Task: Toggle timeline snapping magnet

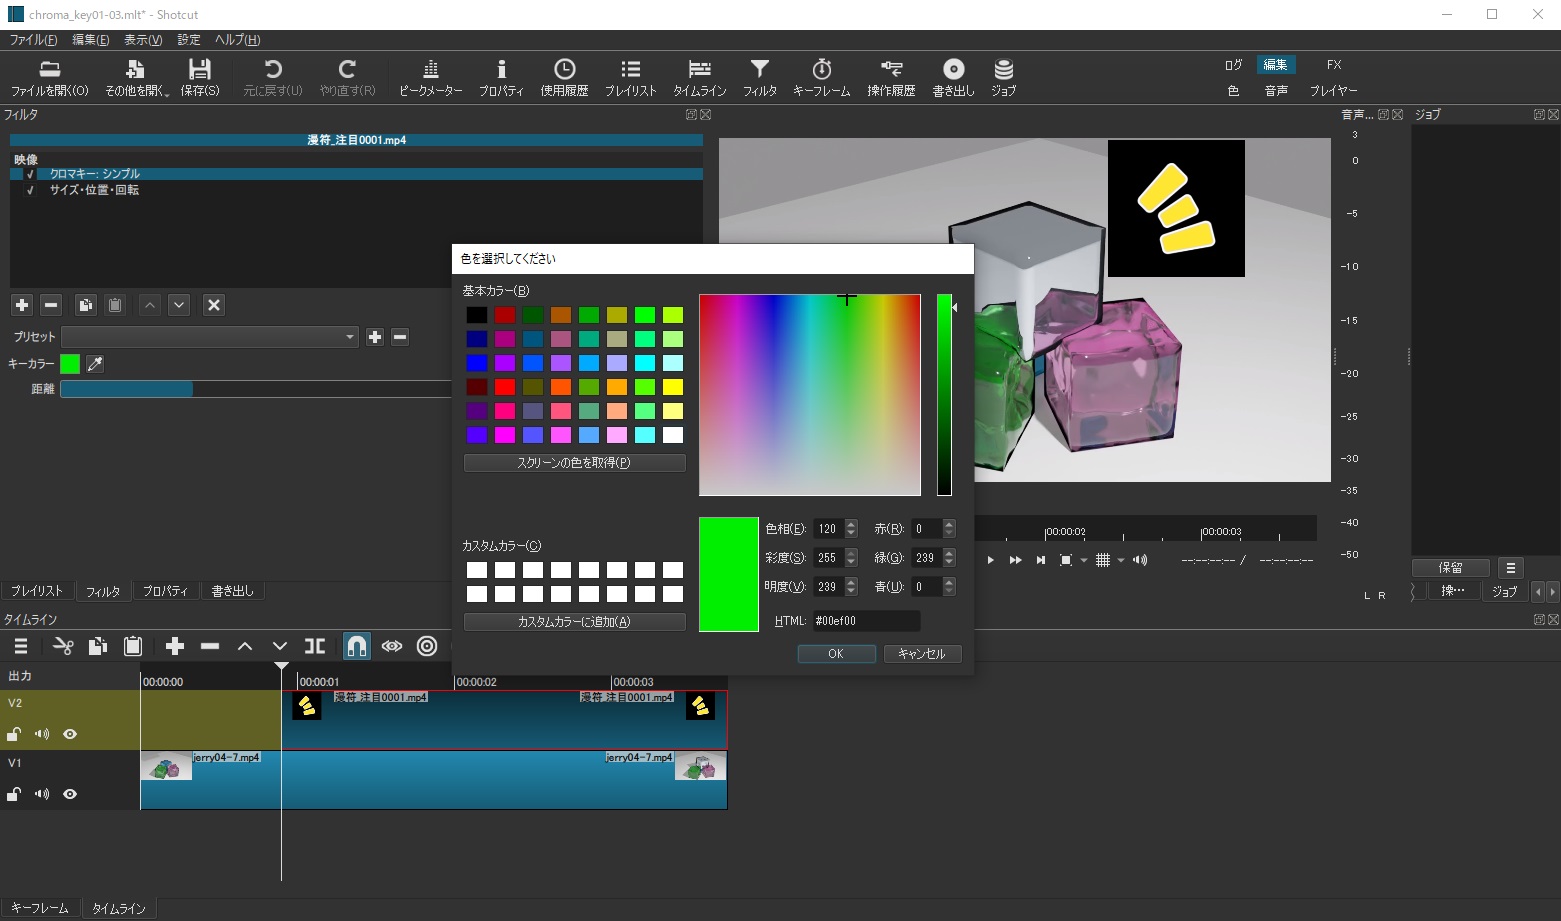Action: pyautogui.click(x=357, y=646)
